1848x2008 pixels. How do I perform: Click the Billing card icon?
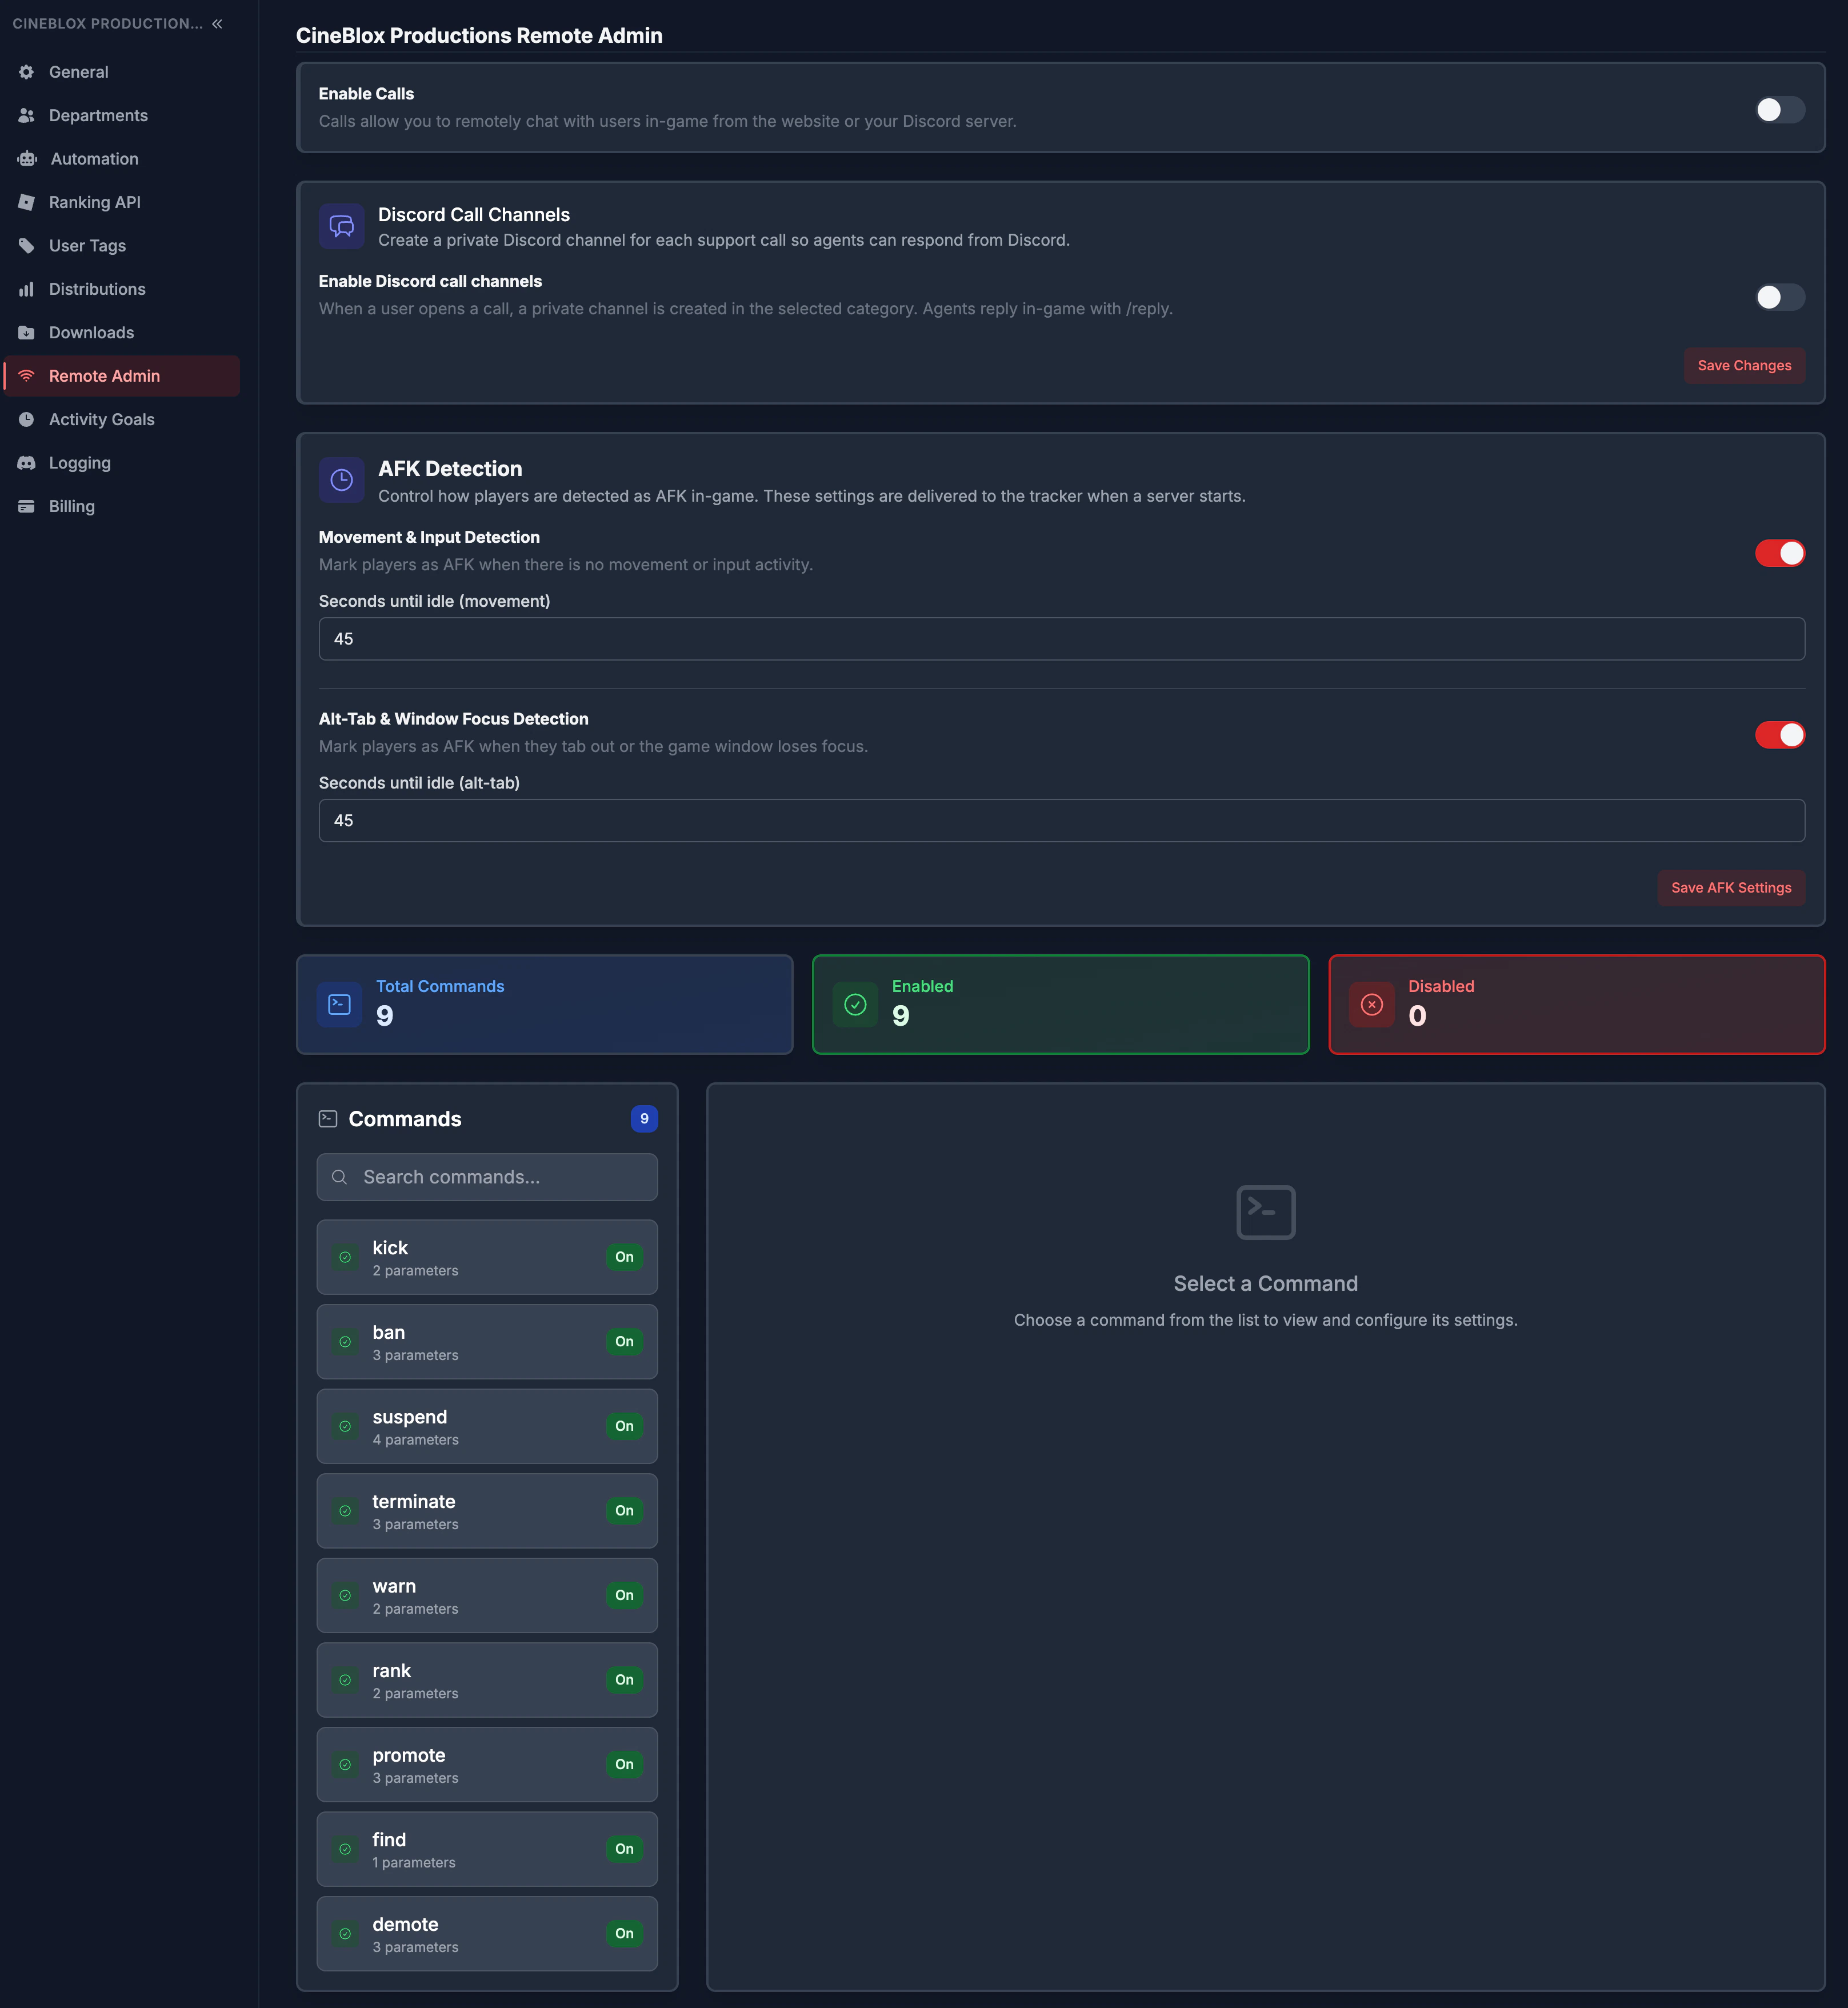(x=27, y=507)
